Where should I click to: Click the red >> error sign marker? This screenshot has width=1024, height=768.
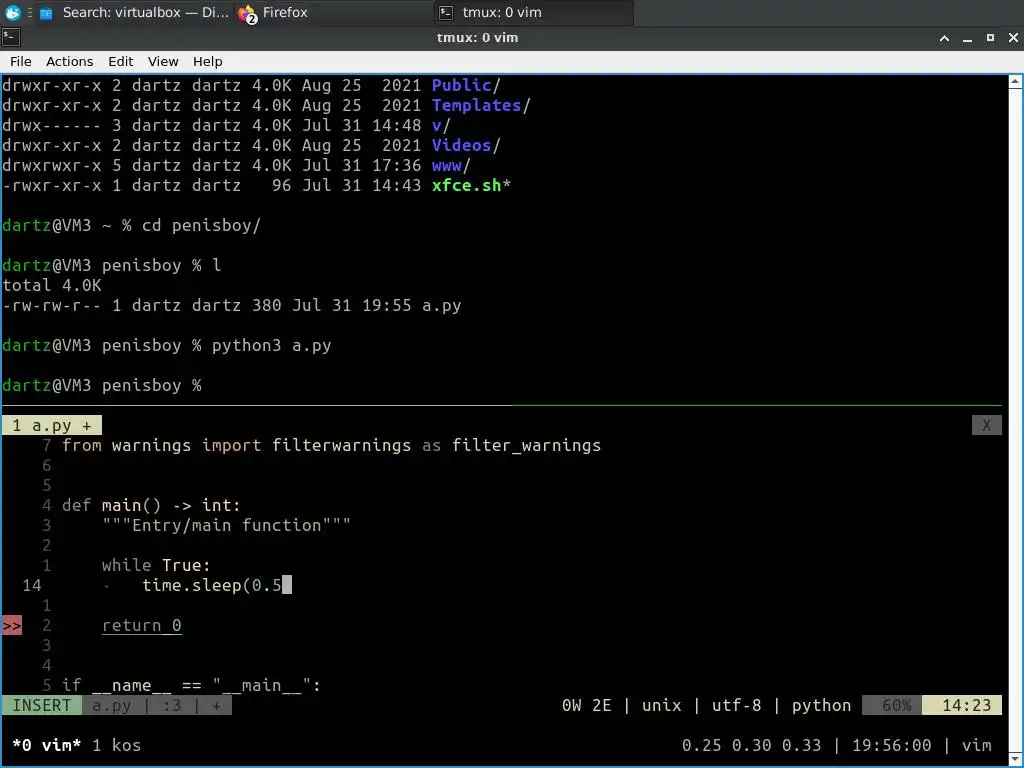click(x=12, y=626)
